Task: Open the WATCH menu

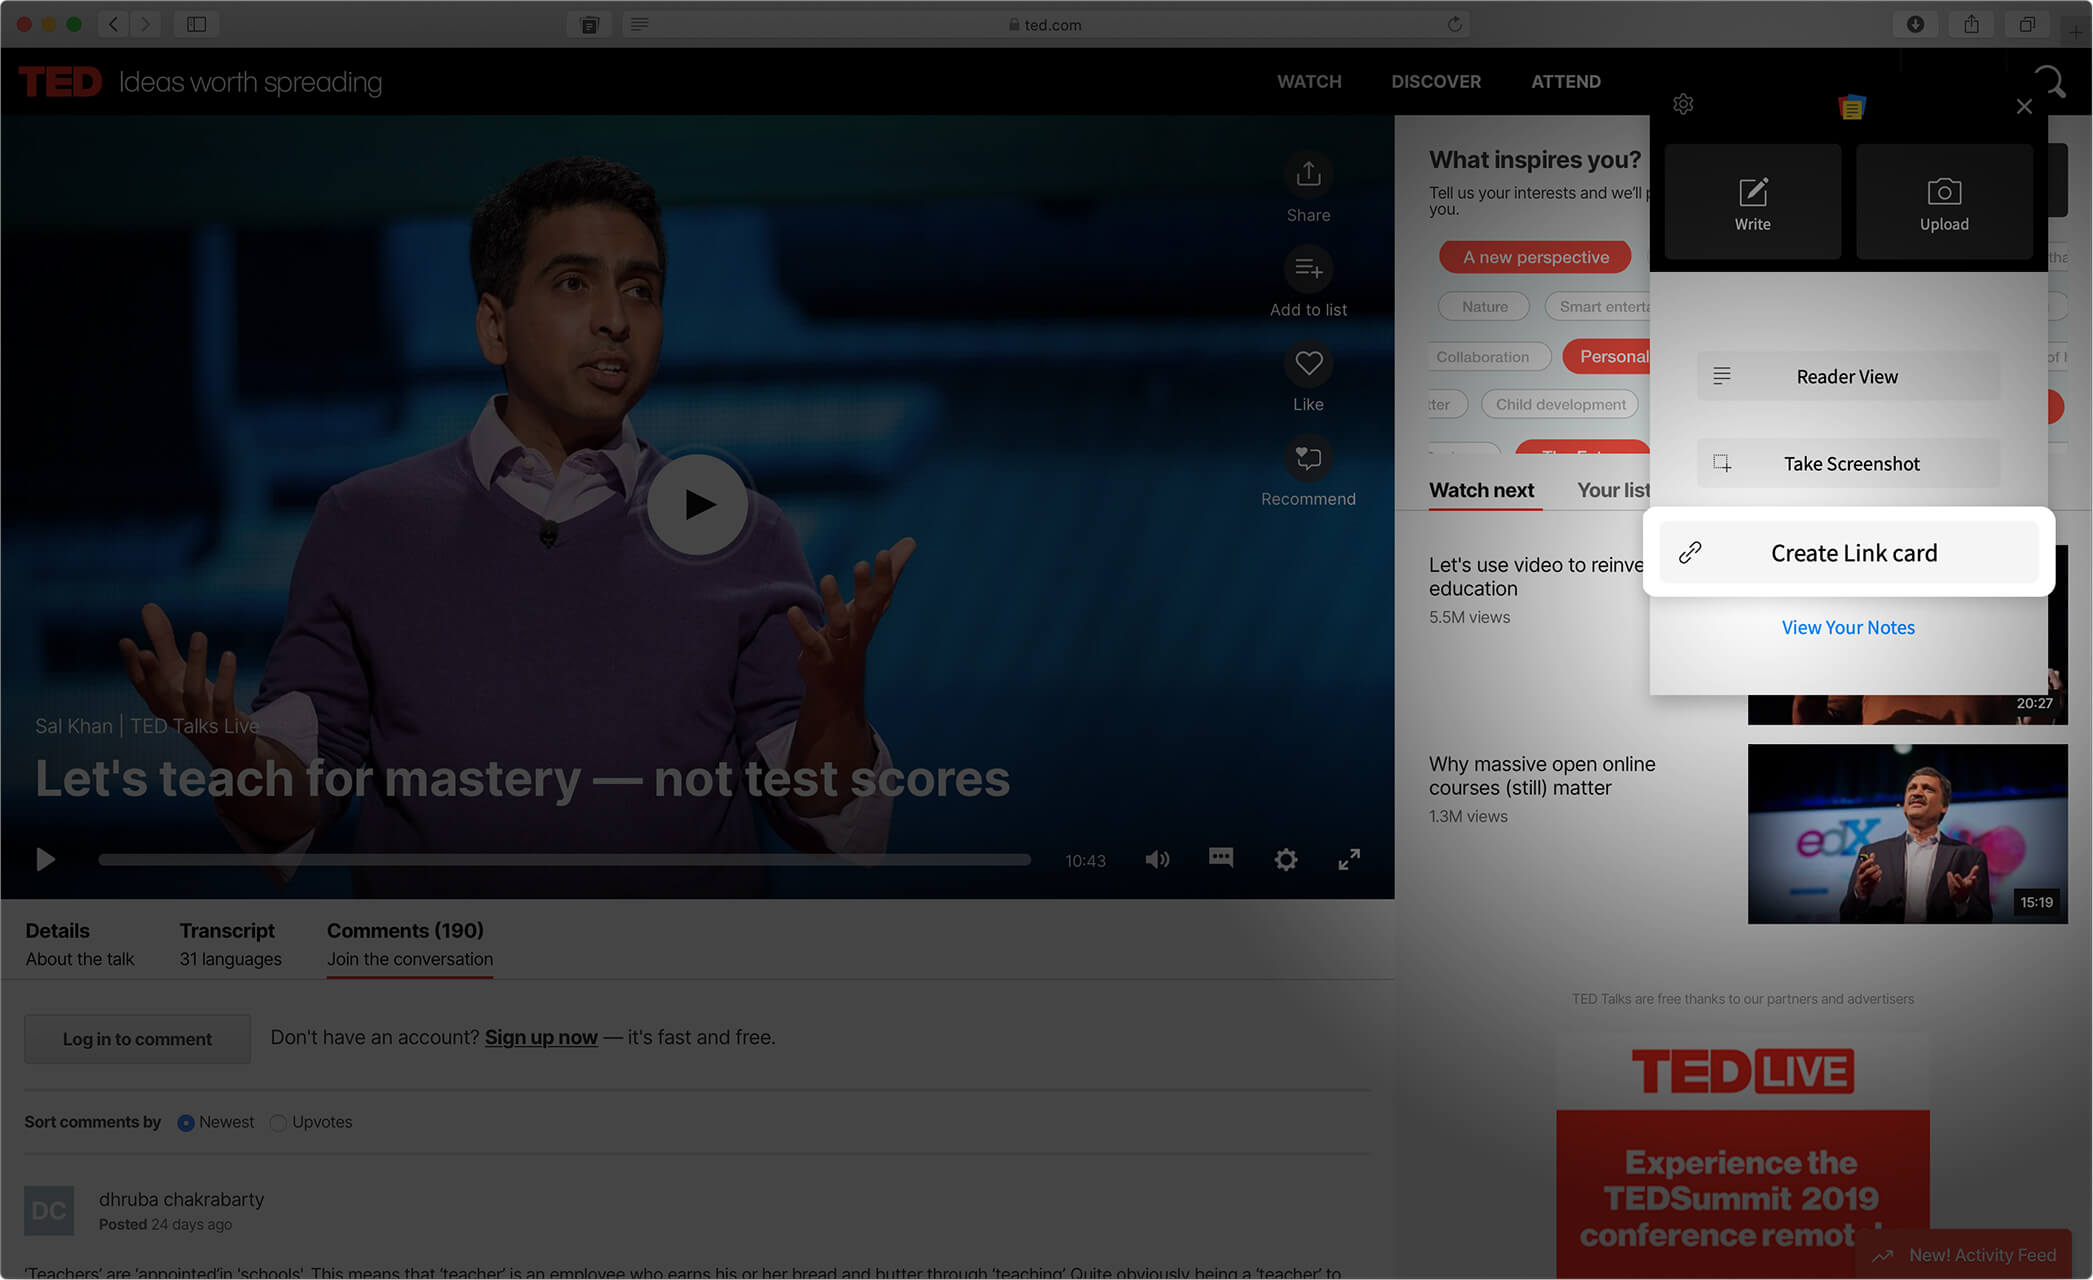Action: pyautogui.click(x=1309, y=82)
